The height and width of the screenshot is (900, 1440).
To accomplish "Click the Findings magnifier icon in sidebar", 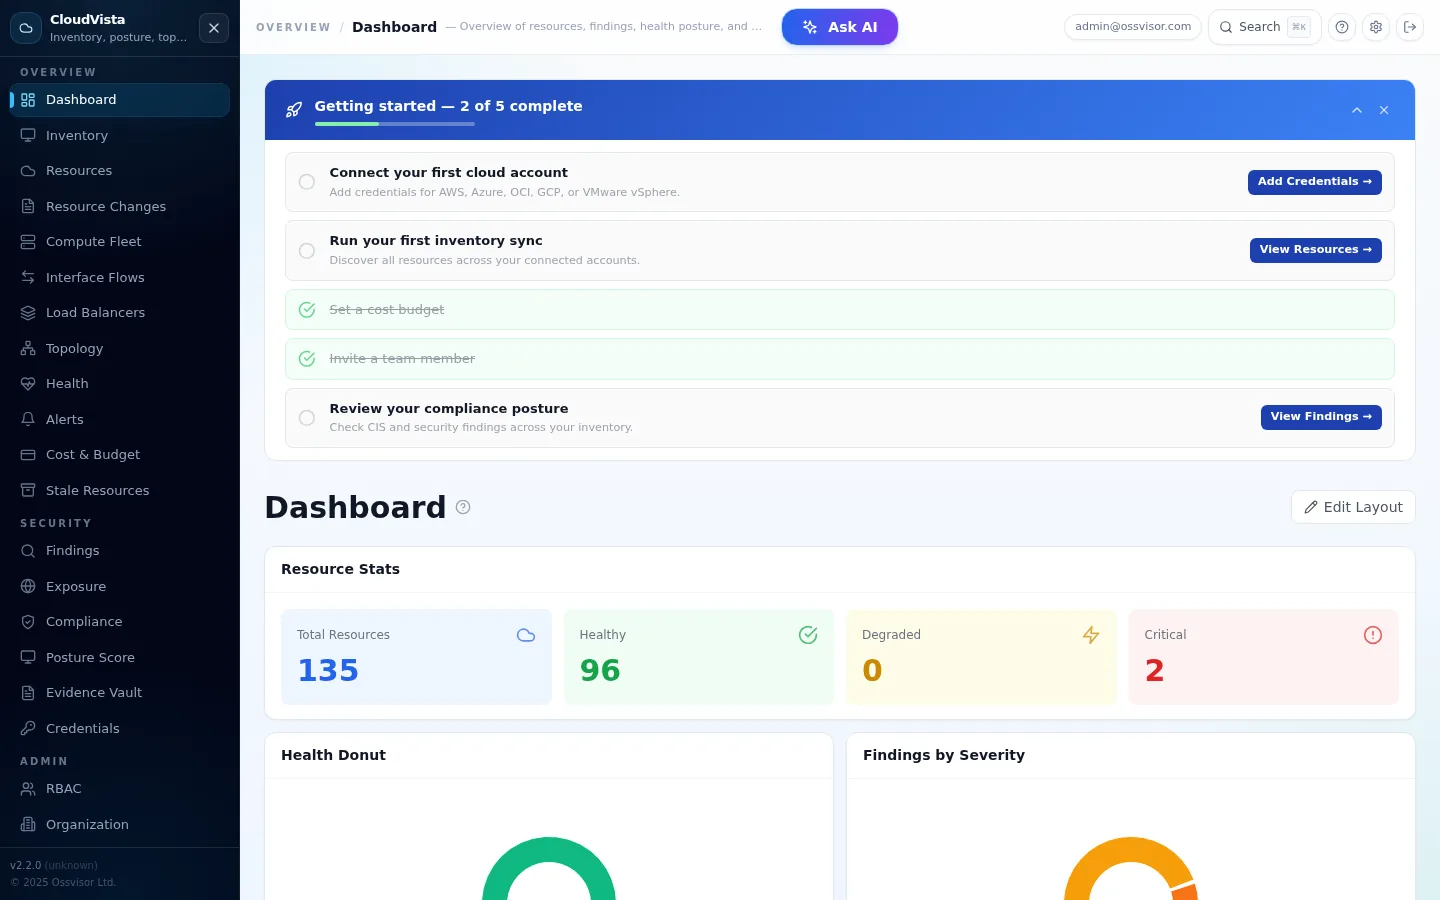I will 28,551.
